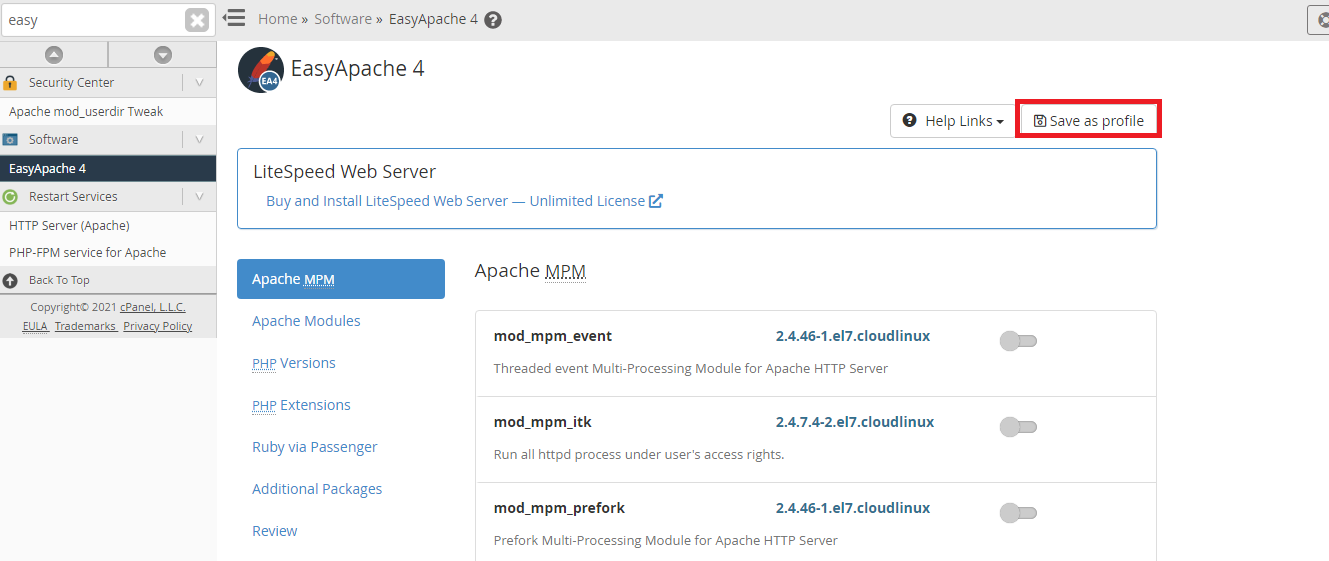This screenshot has height=561, width=1329.
Task: Collapse the Software section chevron
Action: tap(199, 140)
